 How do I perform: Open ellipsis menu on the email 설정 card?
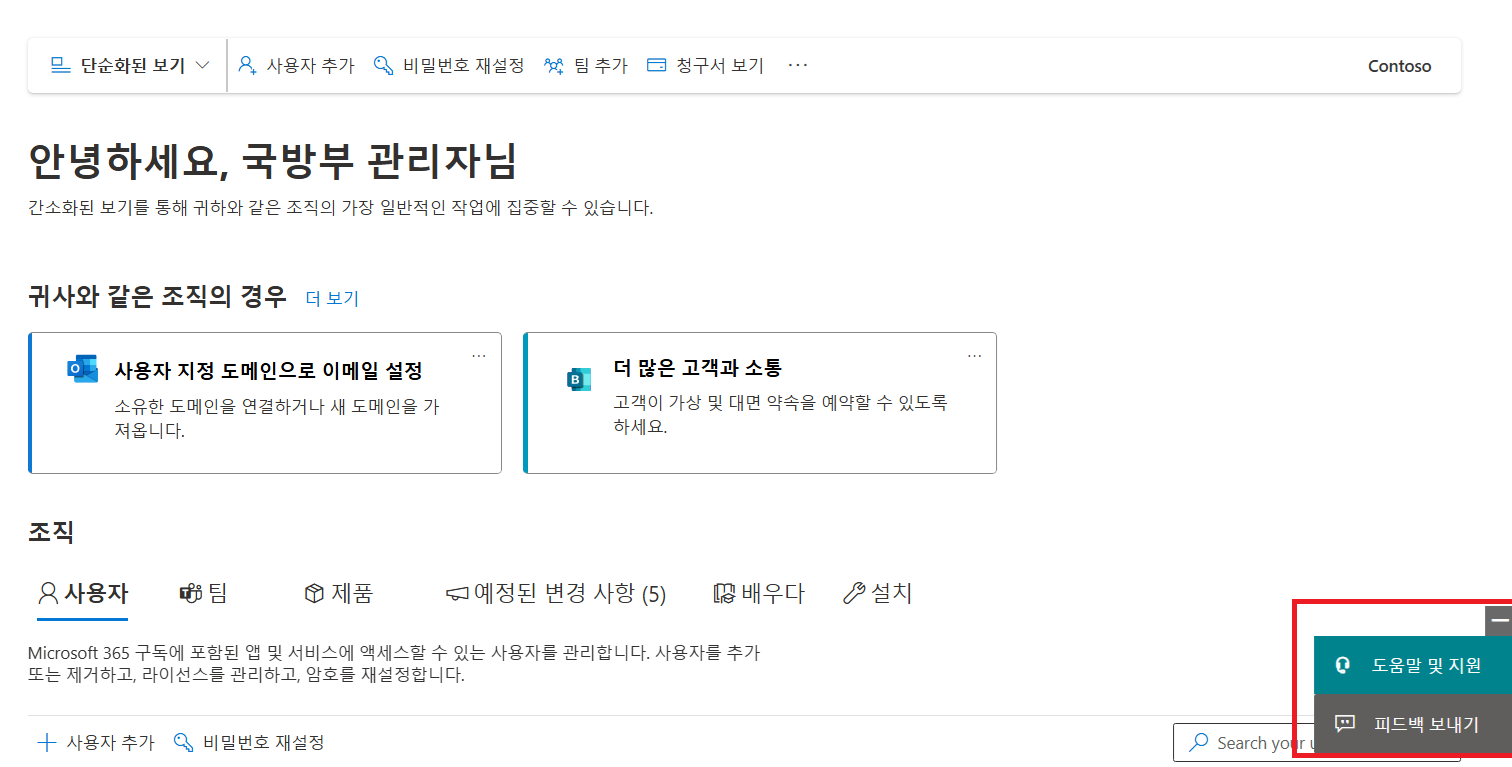pos(479,355)
